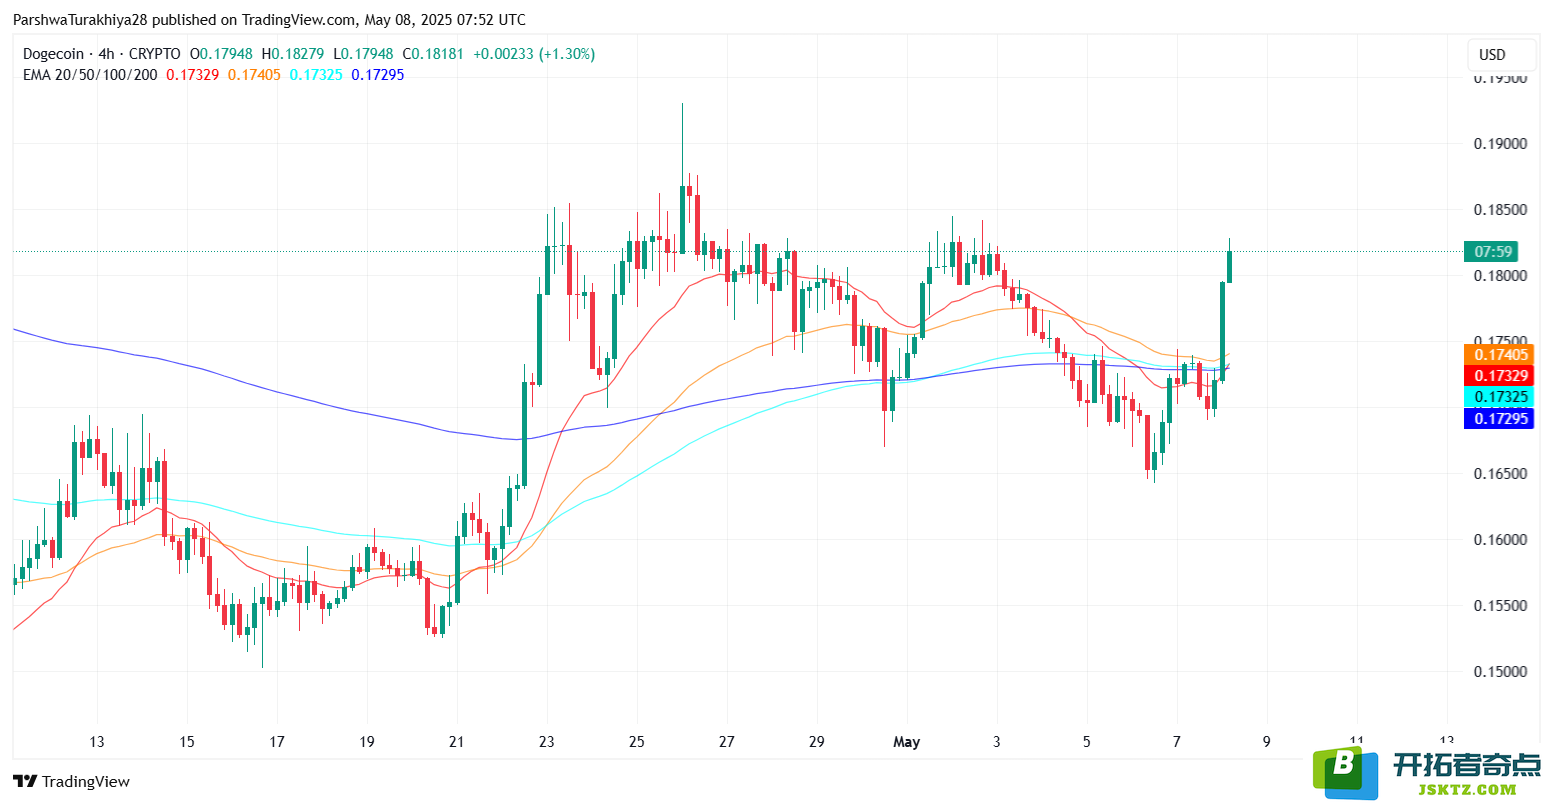Click date 3 on the time axis
Viewport: 1553px width, 803px height.
997,742
